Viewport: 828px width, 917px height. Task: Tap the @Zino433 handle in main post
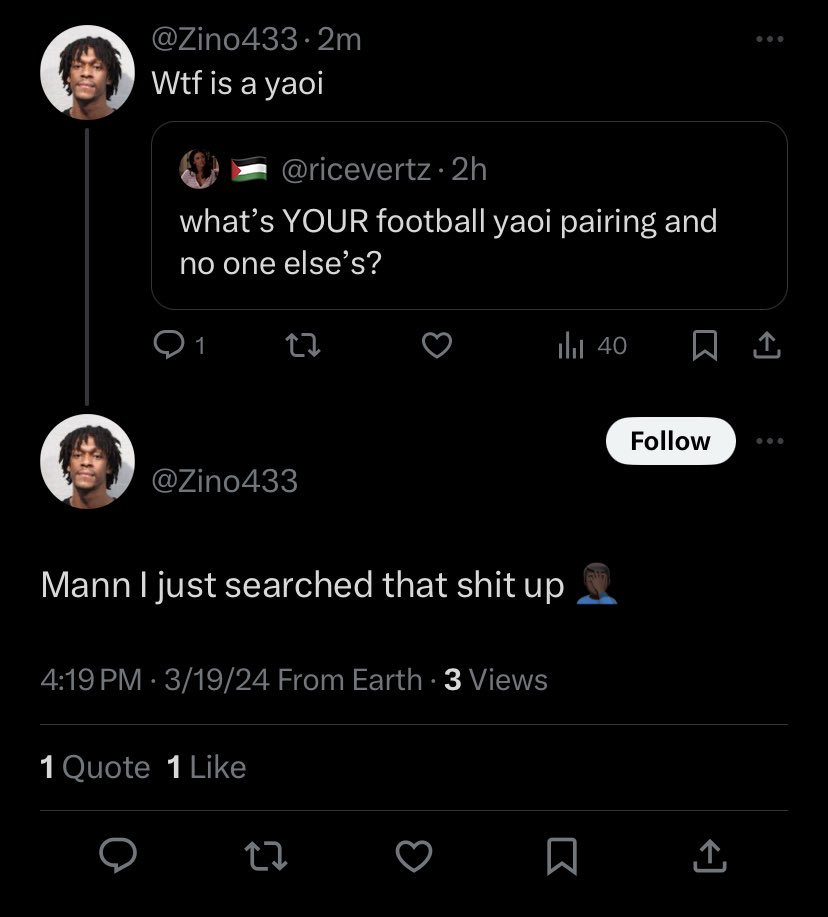click(224, 481)
